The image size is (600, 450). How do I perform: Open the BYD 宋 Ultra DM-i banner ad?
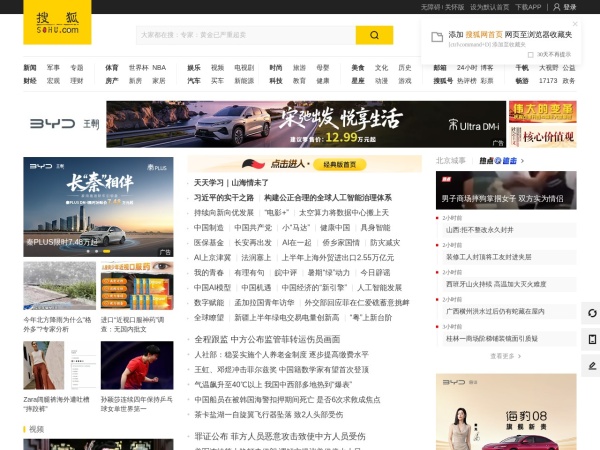pyautogui.click(x=306, y=124)
